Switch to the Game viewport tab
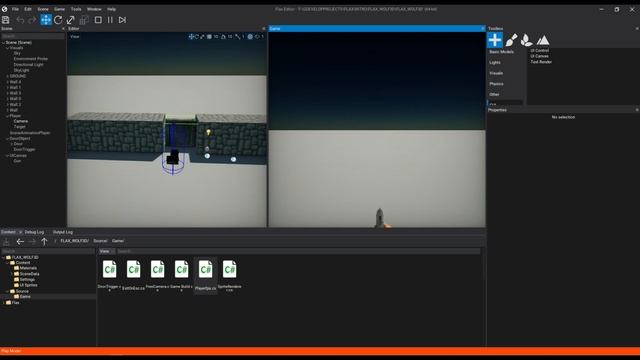The width and height of the screenshot is (640, 360). tap(275, 29)
